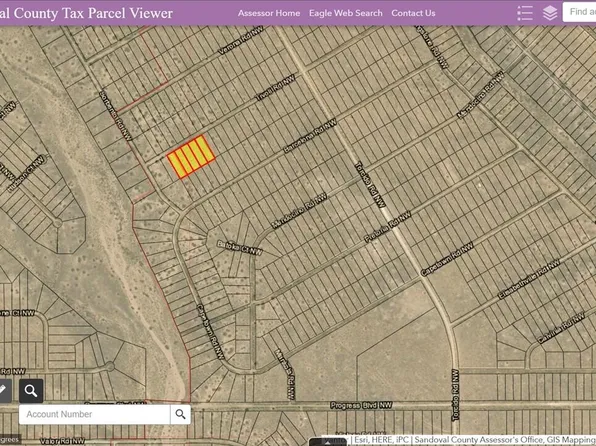This screenshot has width=596, height=446.
Task: Click the Tivoli Rd NW label
Action: click(x=276, y=87)
